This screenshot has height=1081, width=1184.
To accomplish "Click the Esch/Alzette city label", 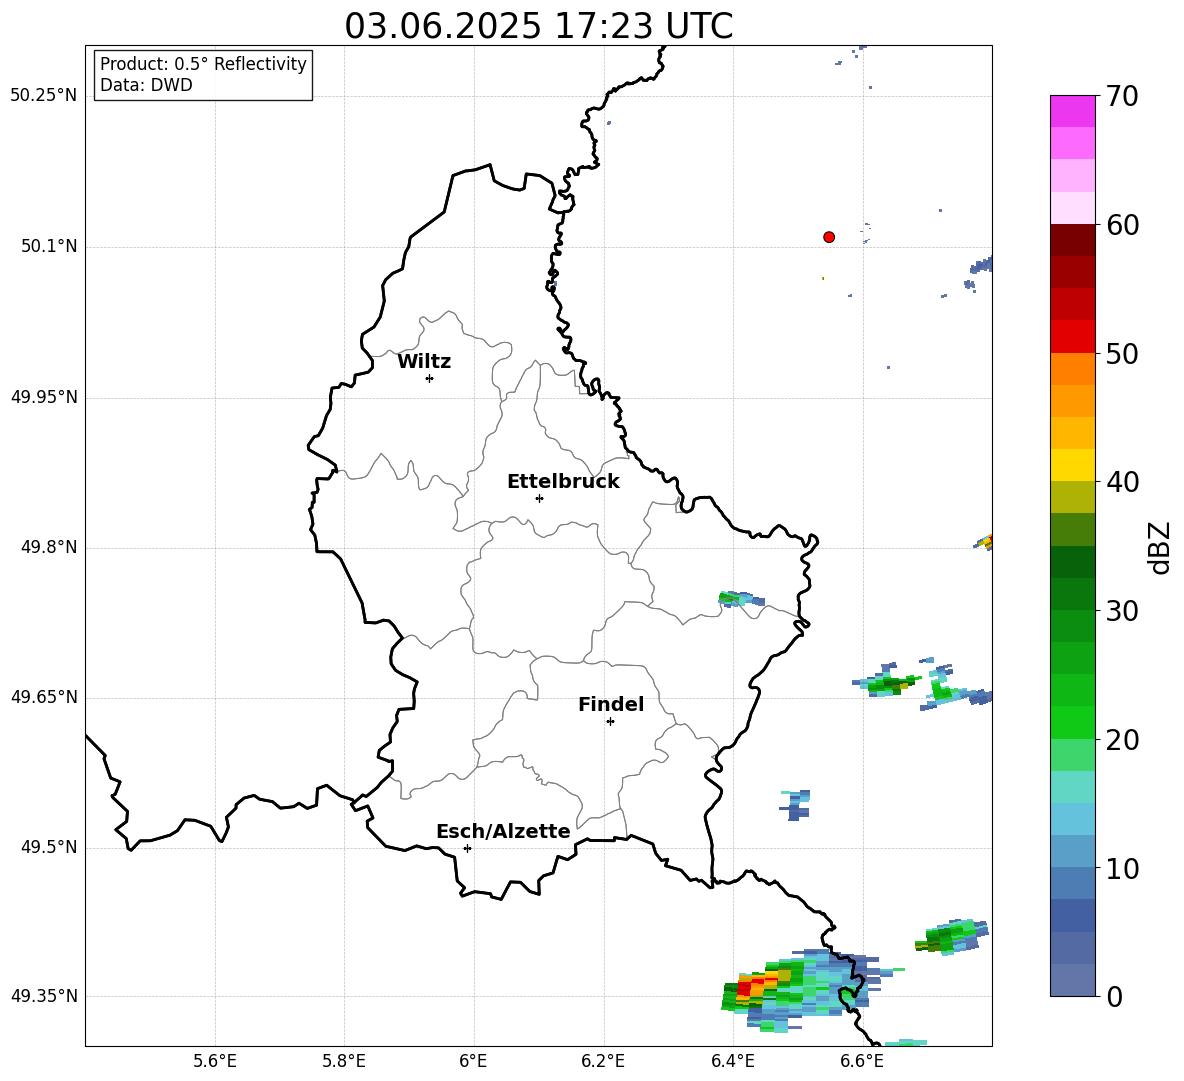I will tap(504, 831).
